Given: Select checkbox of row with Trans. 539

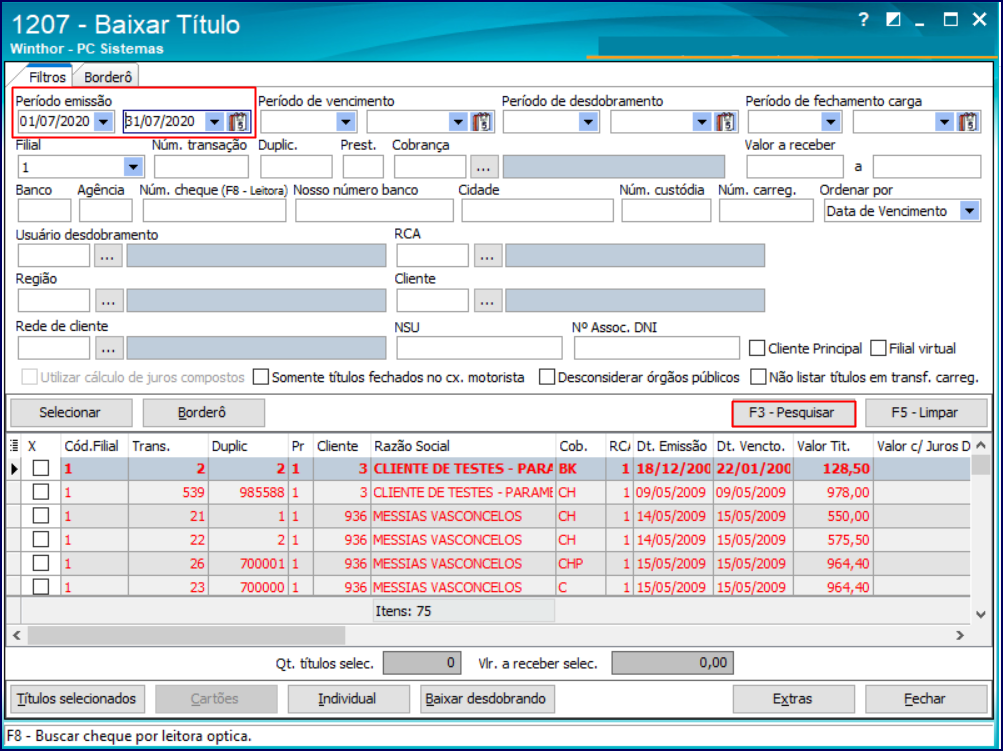Looking at the screenshot, I should coord(41,492).
